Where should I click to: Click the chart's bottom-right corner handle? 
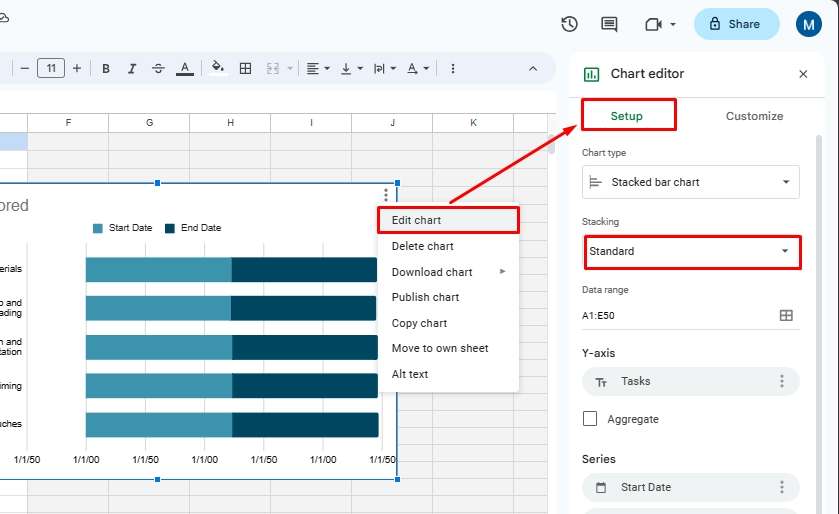[397, 479]
